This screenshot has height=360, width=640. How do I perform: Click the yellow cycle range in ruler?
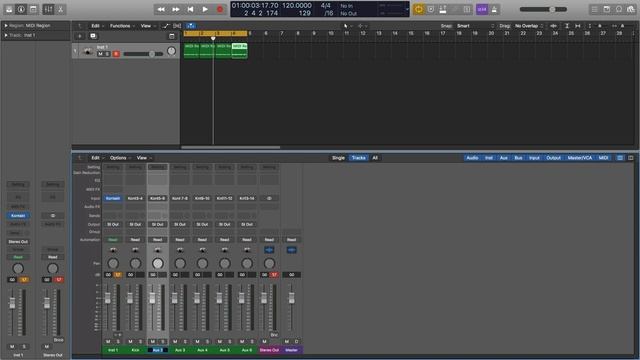click(215, 33)
